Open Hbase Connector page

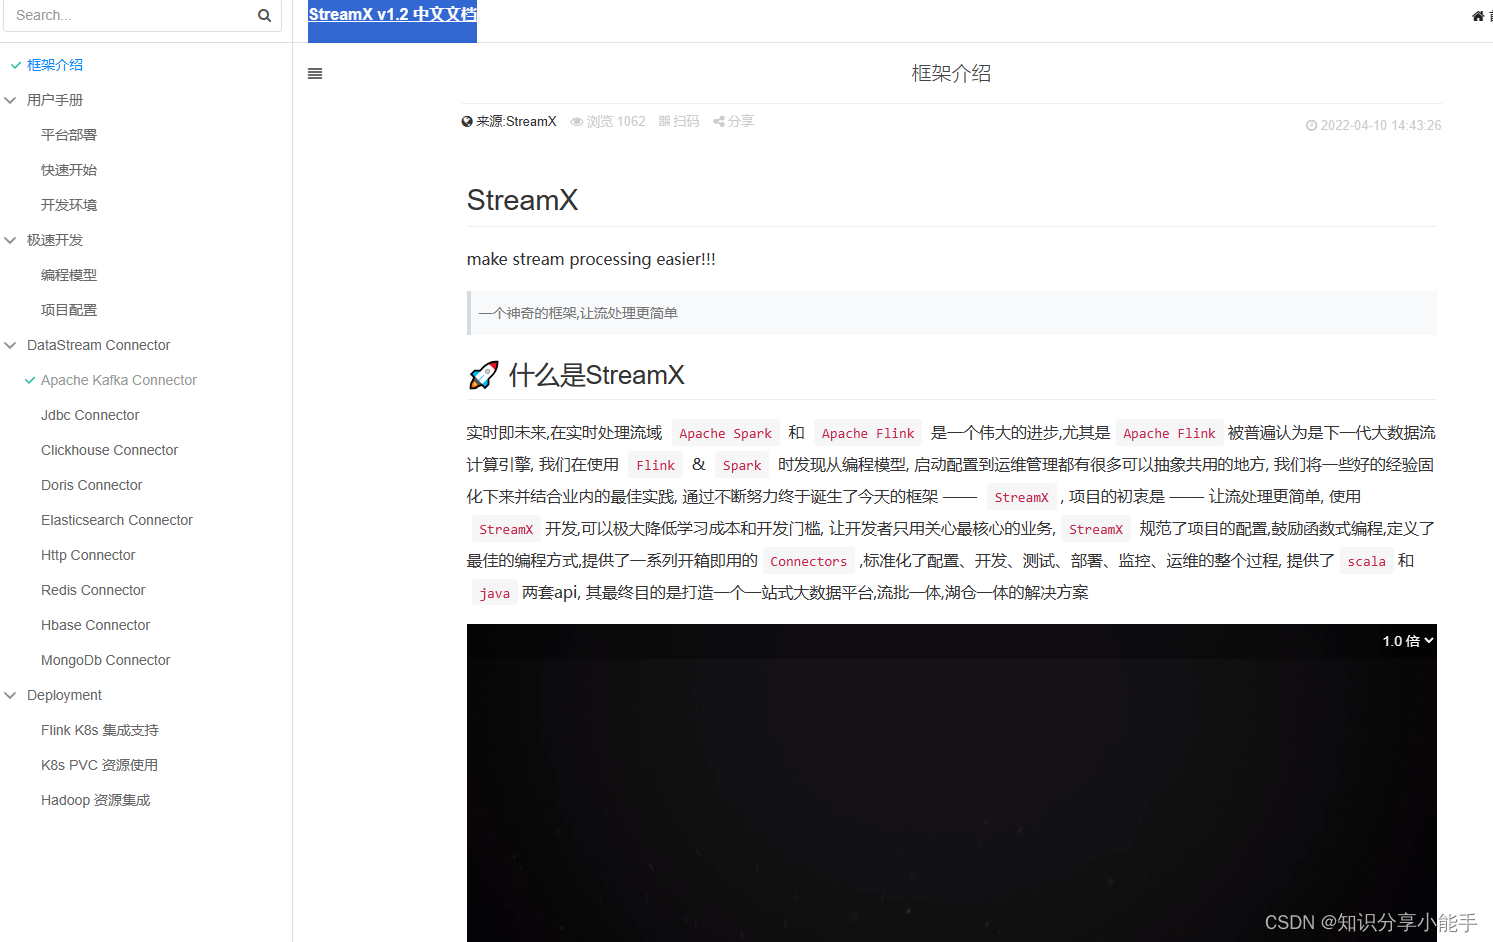[95, 625]
